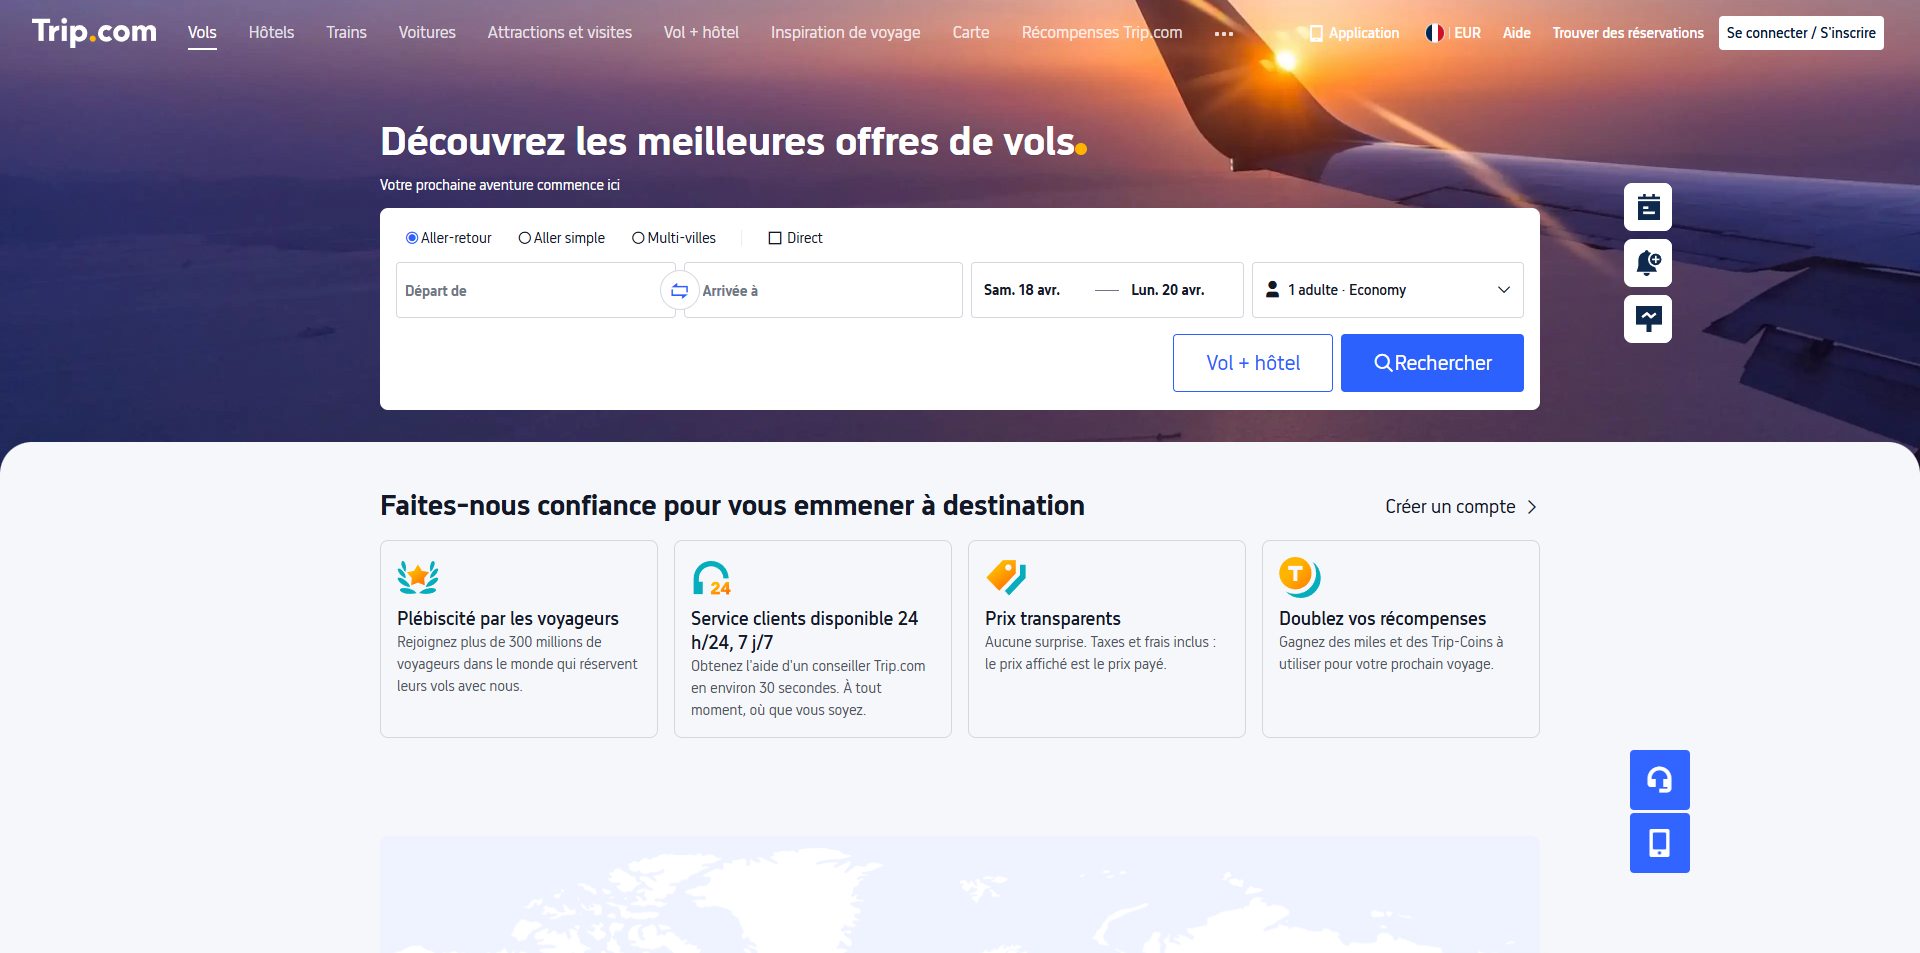Open the flight price trends chart icon
The width and height of the screenshot is (1920, 953).
[1648, 319]
